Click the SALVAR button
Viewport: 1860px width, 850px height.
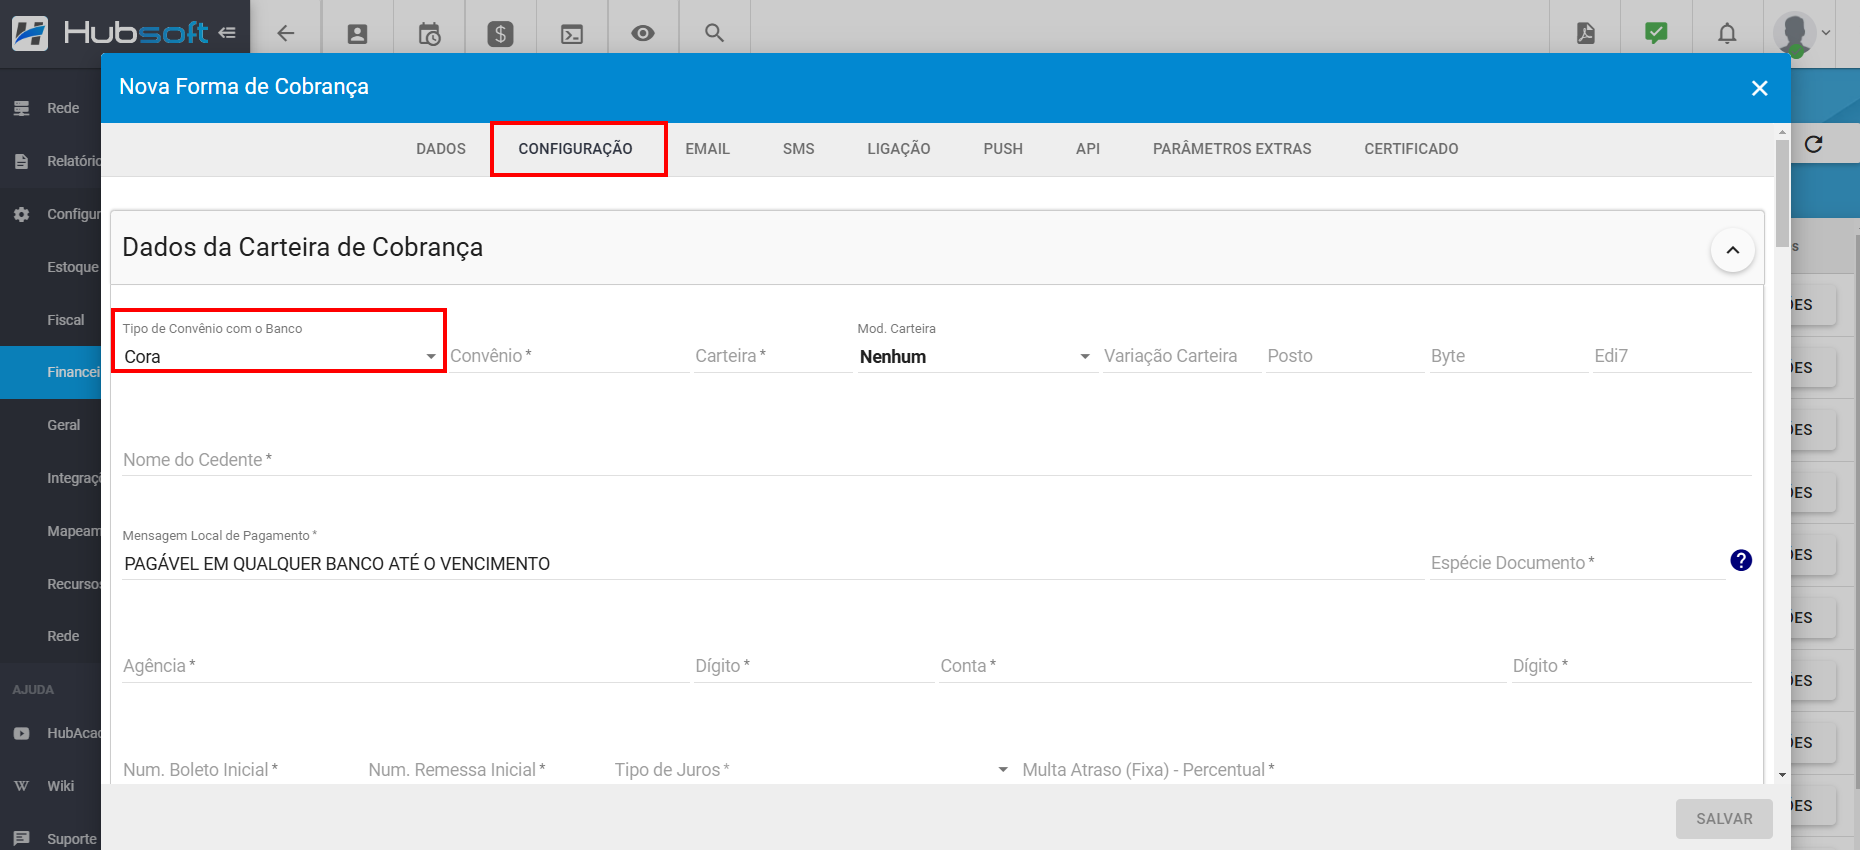pos(1724,819)
